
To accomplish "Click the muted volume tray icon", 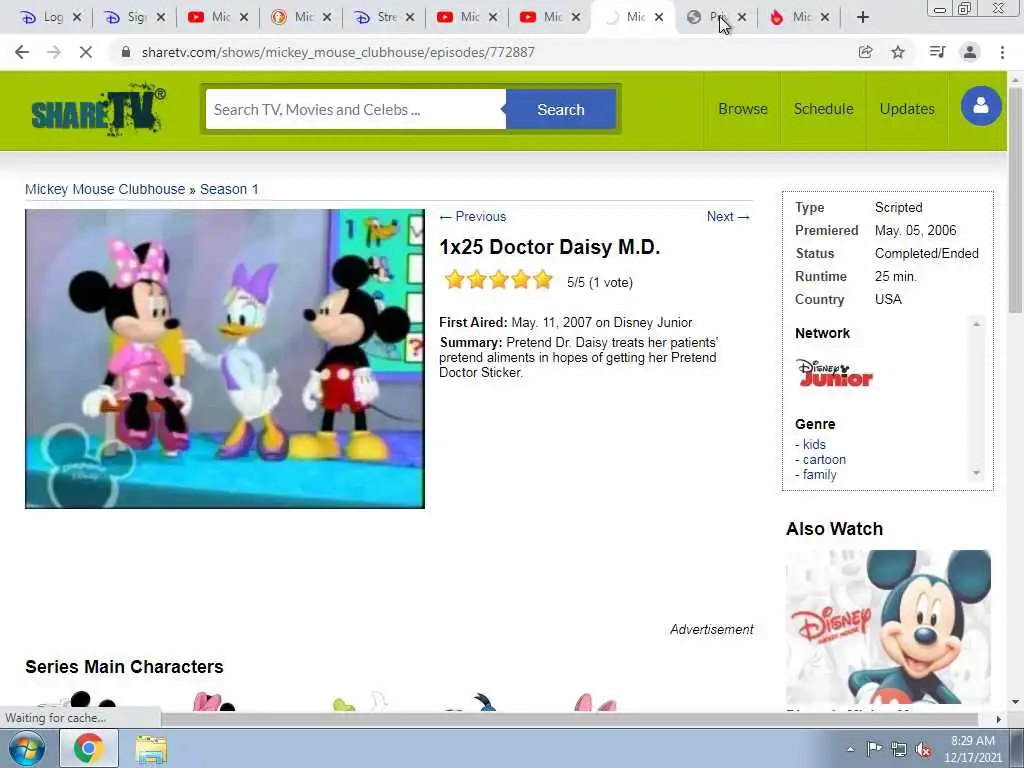I will pyautogui.click(x=923, y=750).
